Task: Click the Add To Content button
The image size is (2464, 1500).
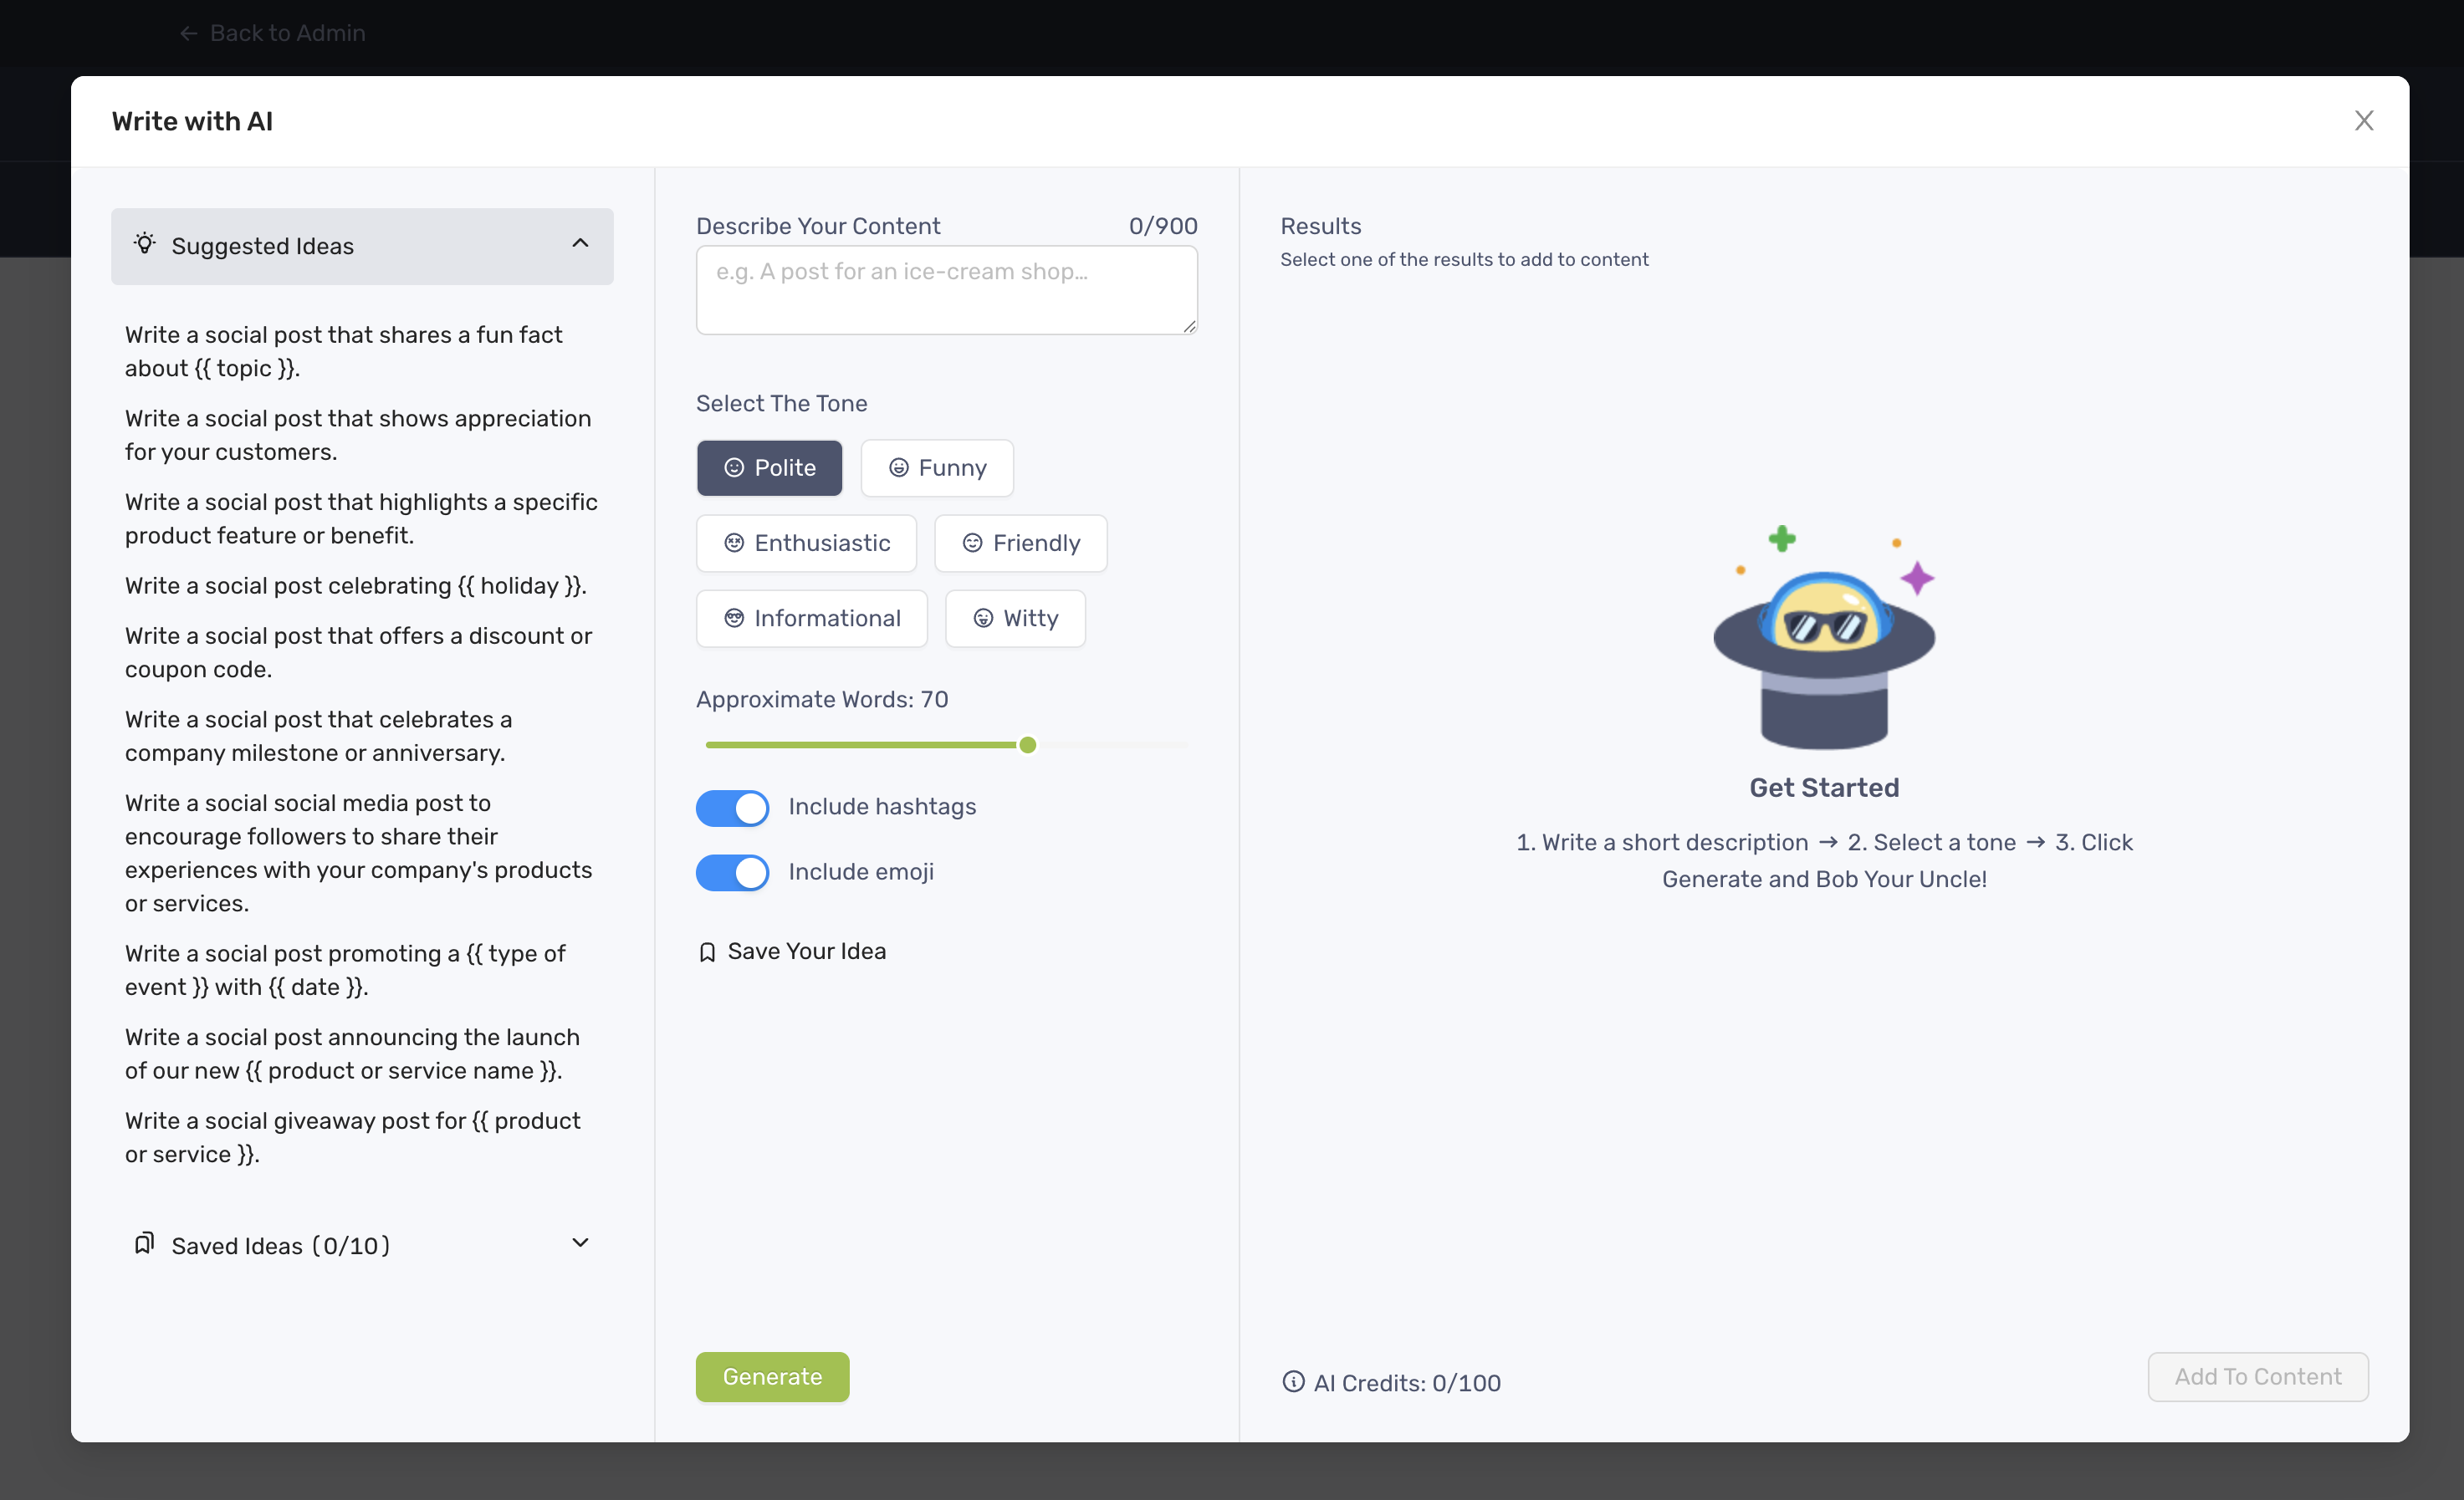Action: [2257, 1377]
